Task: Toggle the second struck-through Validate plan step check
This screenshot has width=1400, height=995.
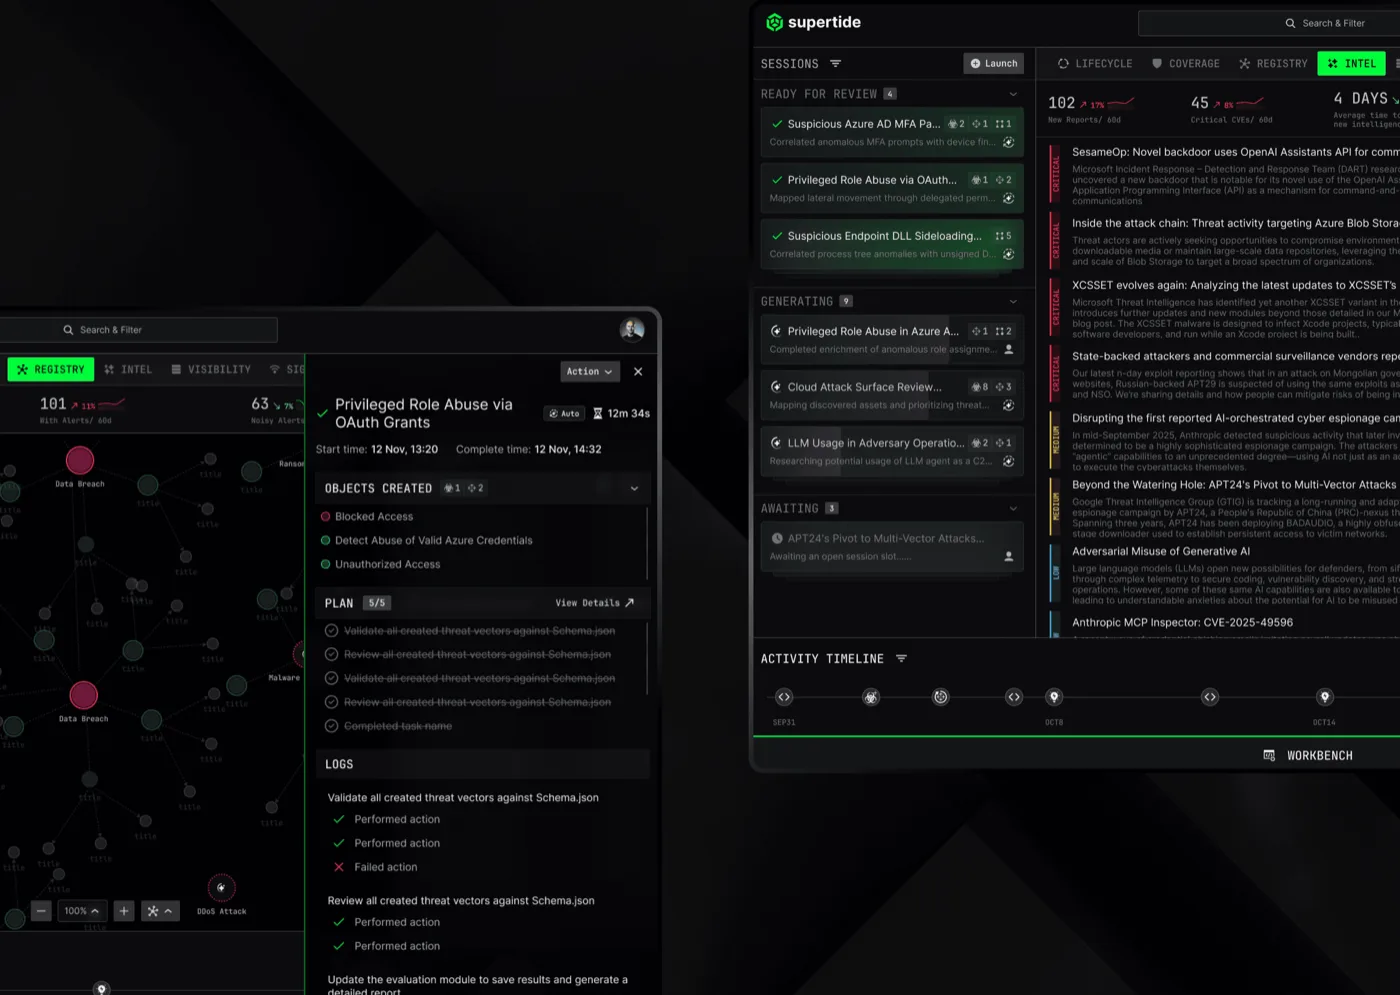Action: [x=331, y=678]
